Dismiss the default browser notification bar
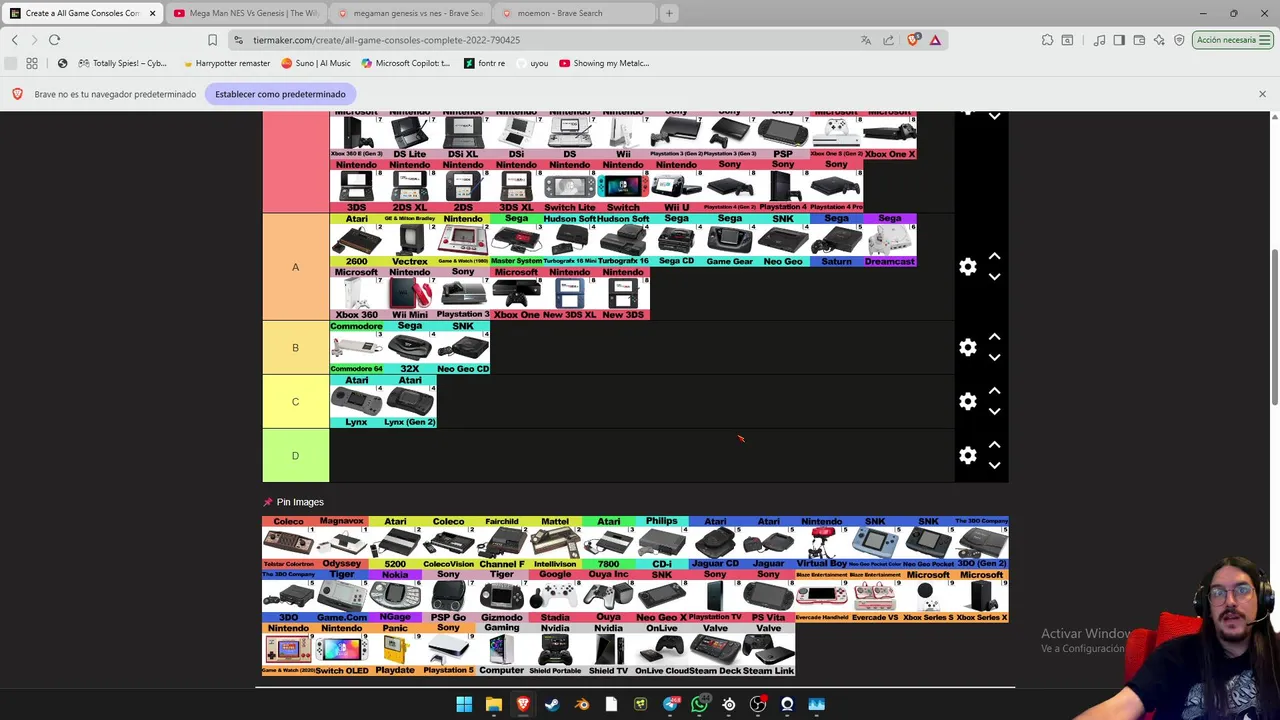 1262,94
